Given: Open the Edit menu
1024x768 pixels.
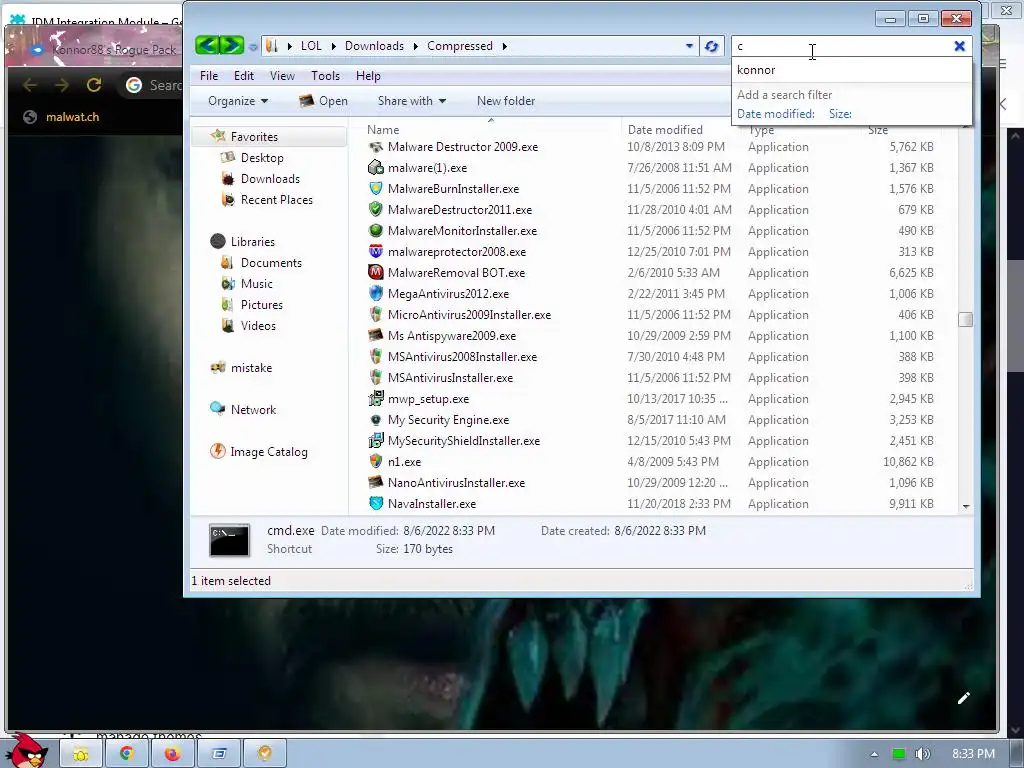Looking at the screenshot, I should [x=244, y=76].
